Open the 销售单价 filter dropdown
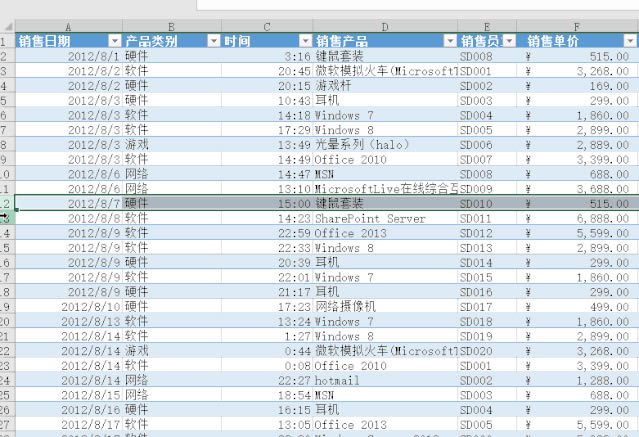Screen dimensions: 639x437 tap(630, 41)
